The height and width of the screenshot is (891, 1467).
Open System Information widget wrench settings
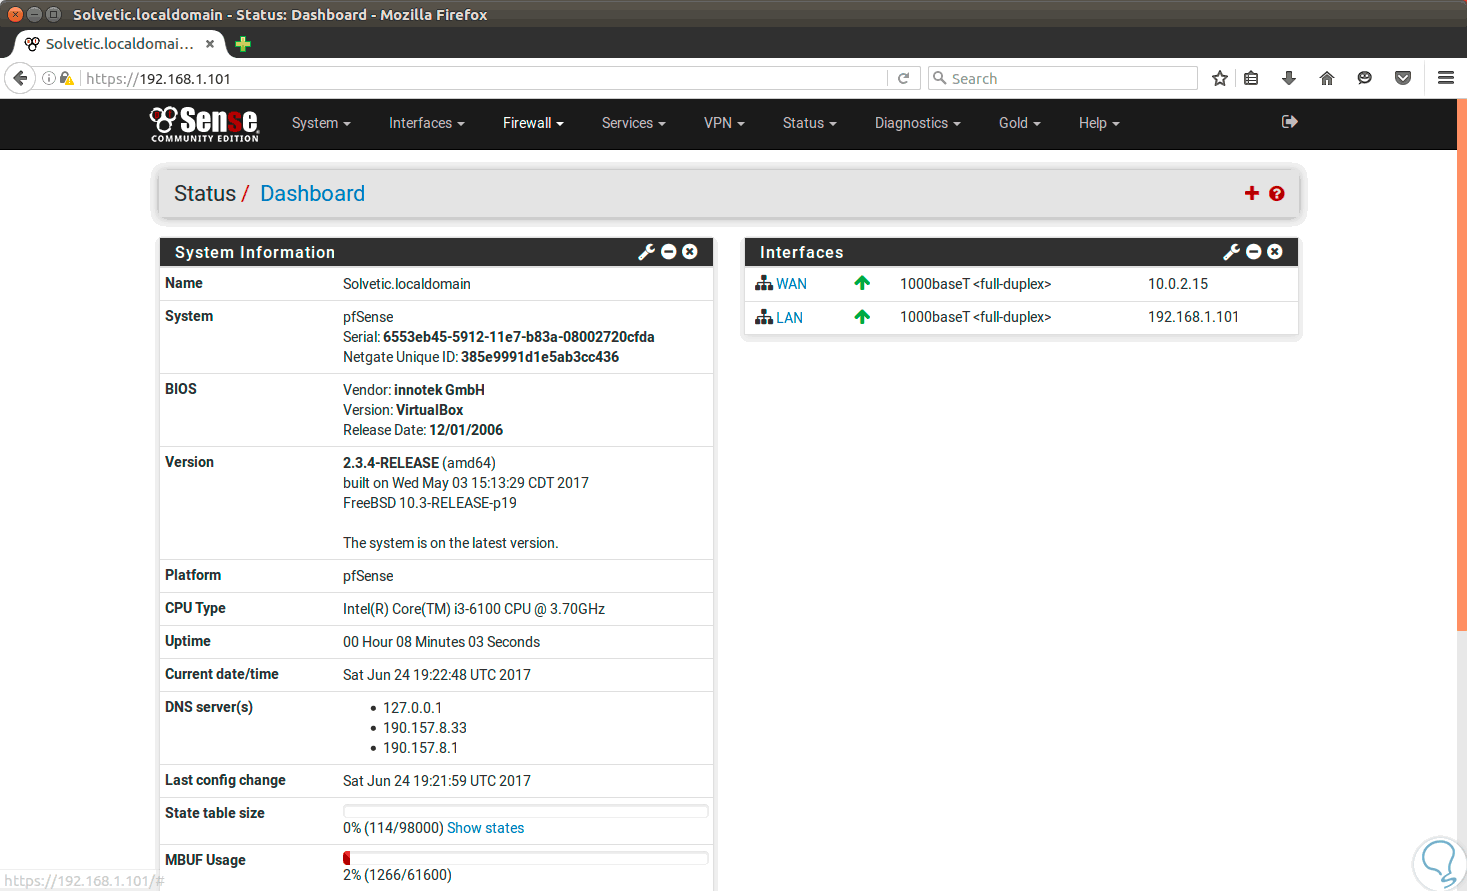646,252
